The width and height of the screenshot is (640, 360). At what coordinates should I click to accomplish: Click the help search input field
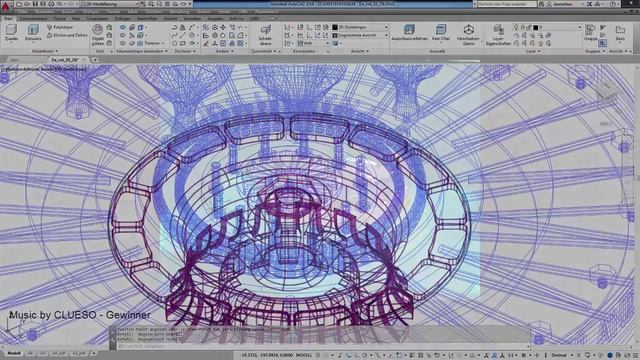click(507, 4)
